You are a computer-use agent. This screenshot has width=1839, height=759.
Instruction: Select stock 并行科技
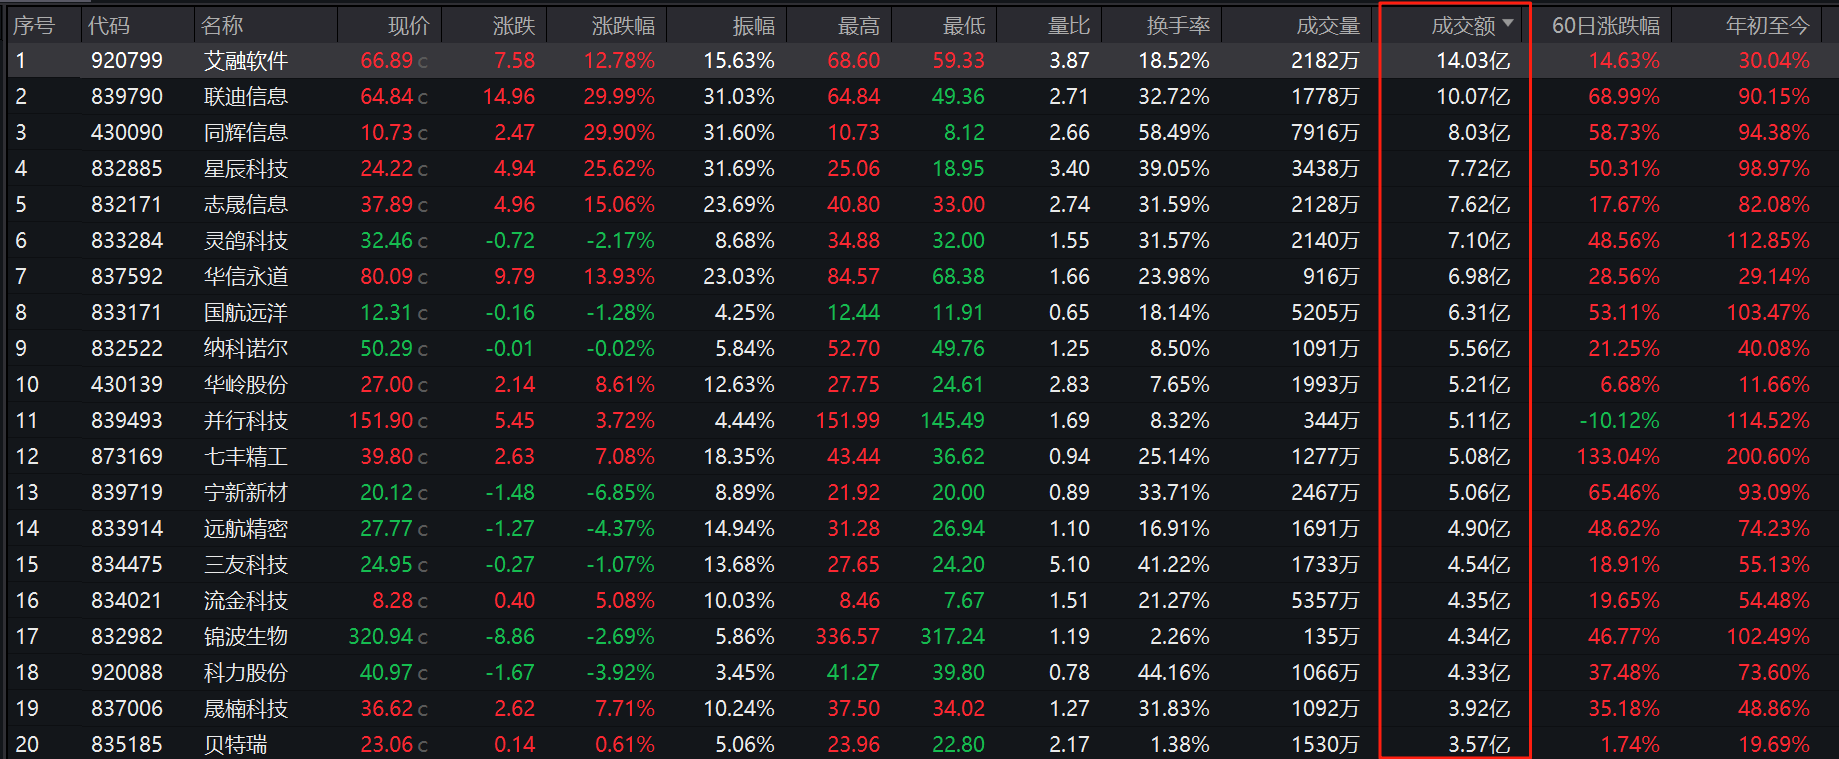click(x=246, y=421)
